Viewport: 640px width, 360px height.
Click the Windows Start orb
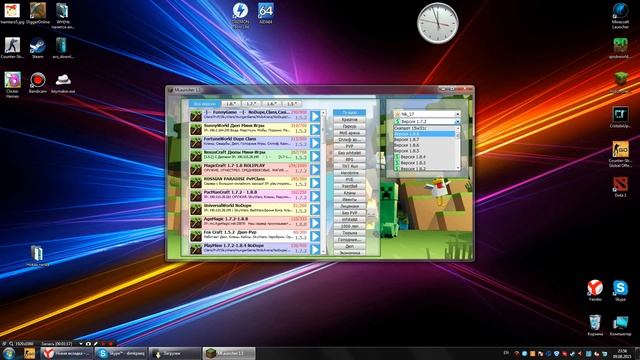point(9,353)
